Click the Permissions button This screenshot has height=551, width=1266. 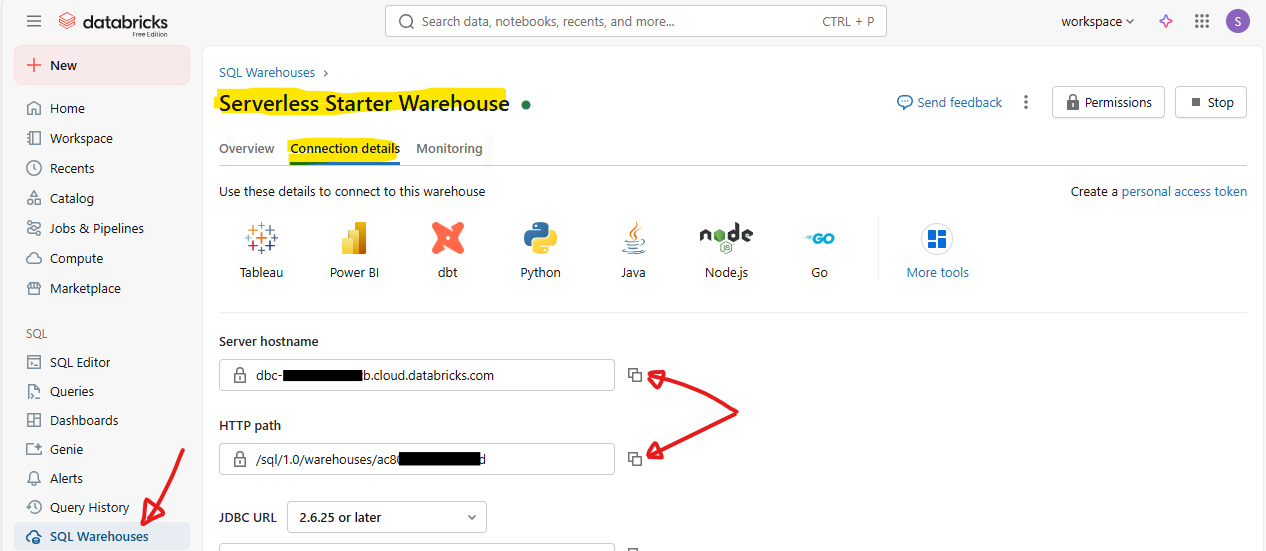pyautogui.click(x=1108, y=102)
